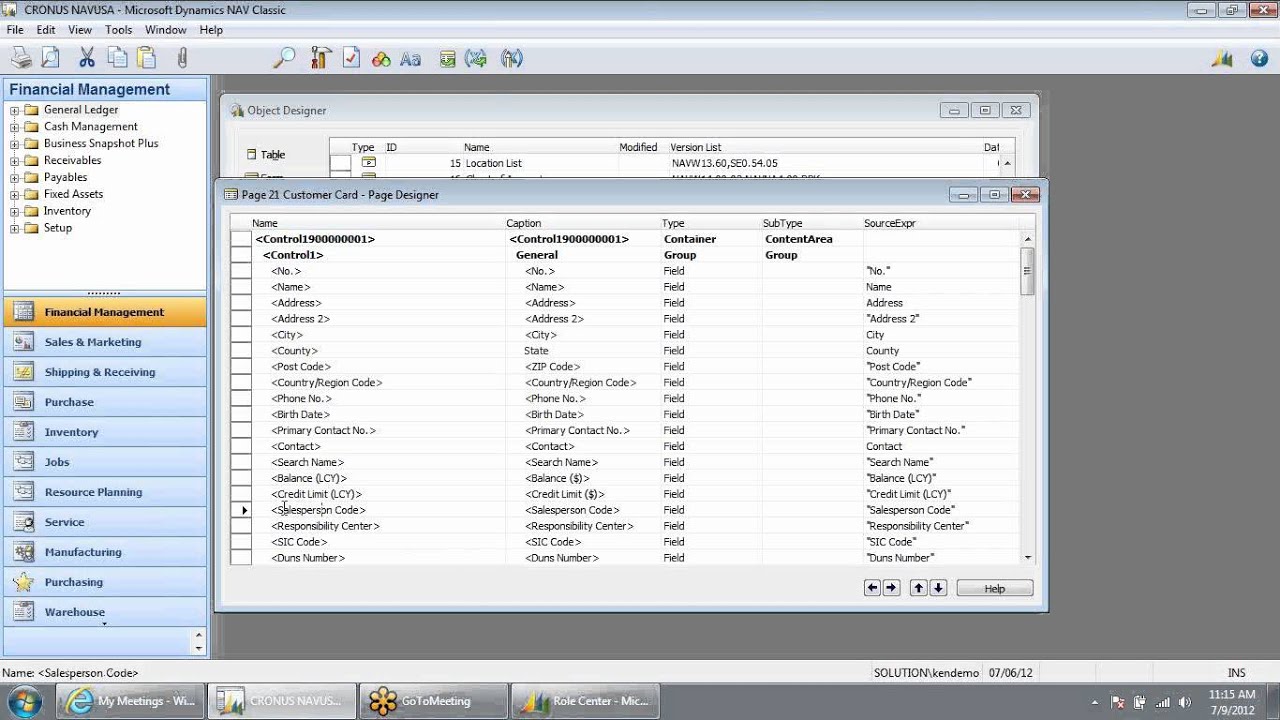Open the Jobs navigation menu
Viewport: 1280px width, 720px height.
[105, 462]
